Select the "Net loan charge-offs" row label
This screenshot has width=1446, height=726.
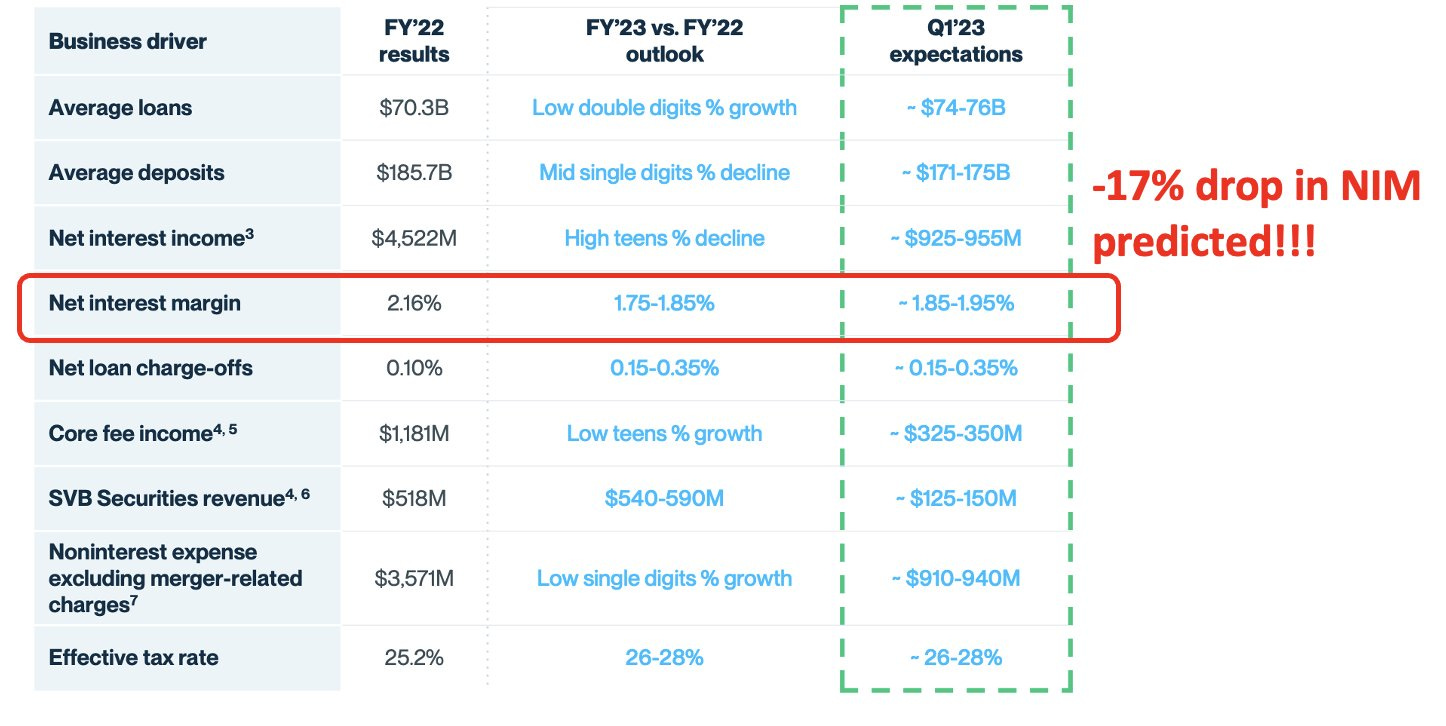coord(150,368)
